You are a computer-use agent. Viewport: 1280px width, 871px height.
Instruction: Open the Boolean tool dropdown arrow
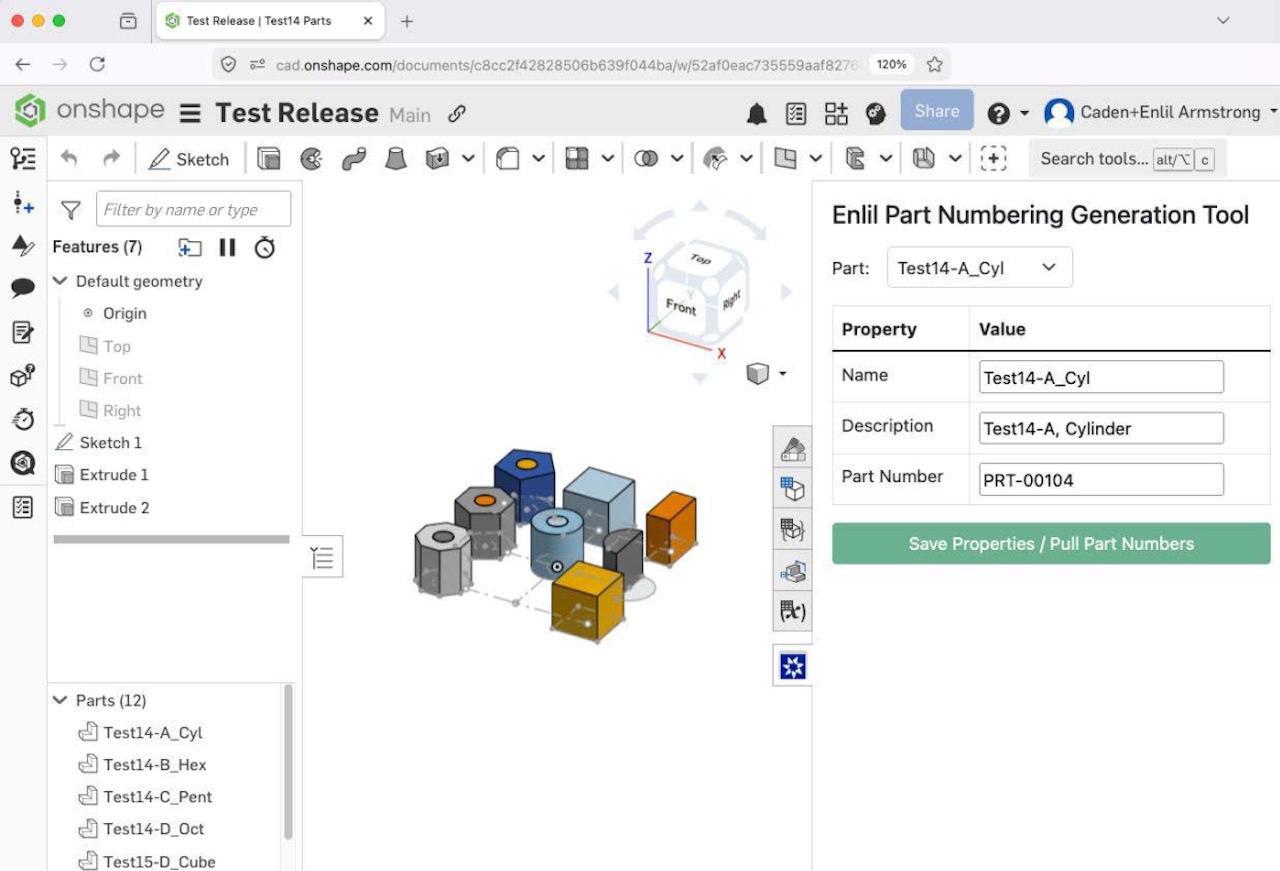(677, 158)
